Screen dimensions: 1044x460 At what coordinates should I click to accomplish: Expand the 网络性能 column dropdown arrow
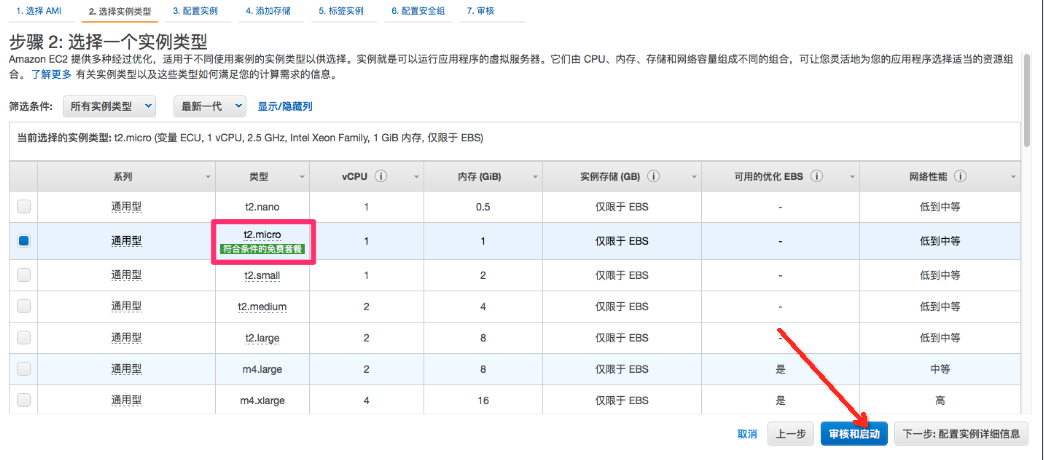[1013, 177]
